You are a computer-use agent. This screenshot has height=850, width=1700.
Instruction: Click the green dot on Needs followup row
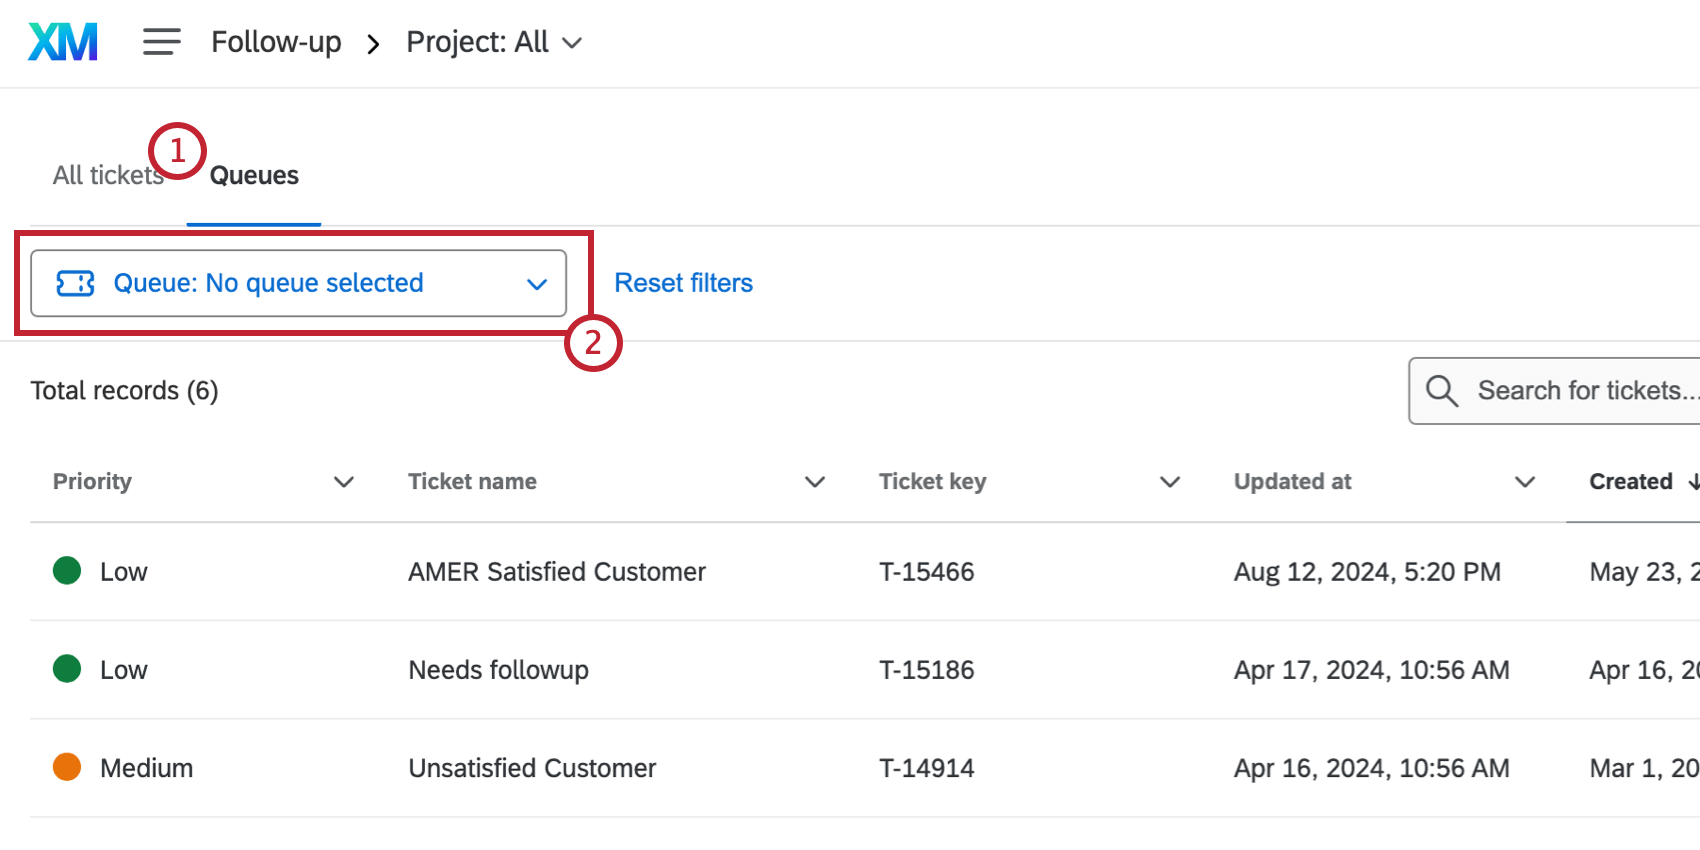coord(67,669)
